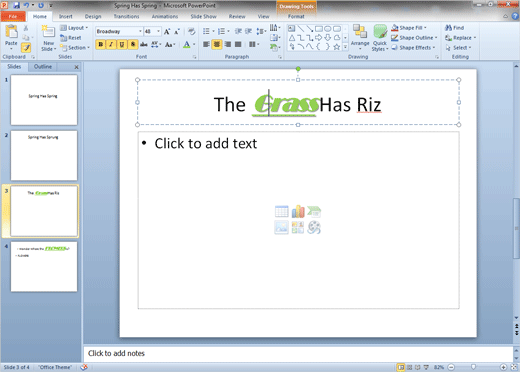
Task: Close the slides pane with X
Action: click(x=76, y=67)
